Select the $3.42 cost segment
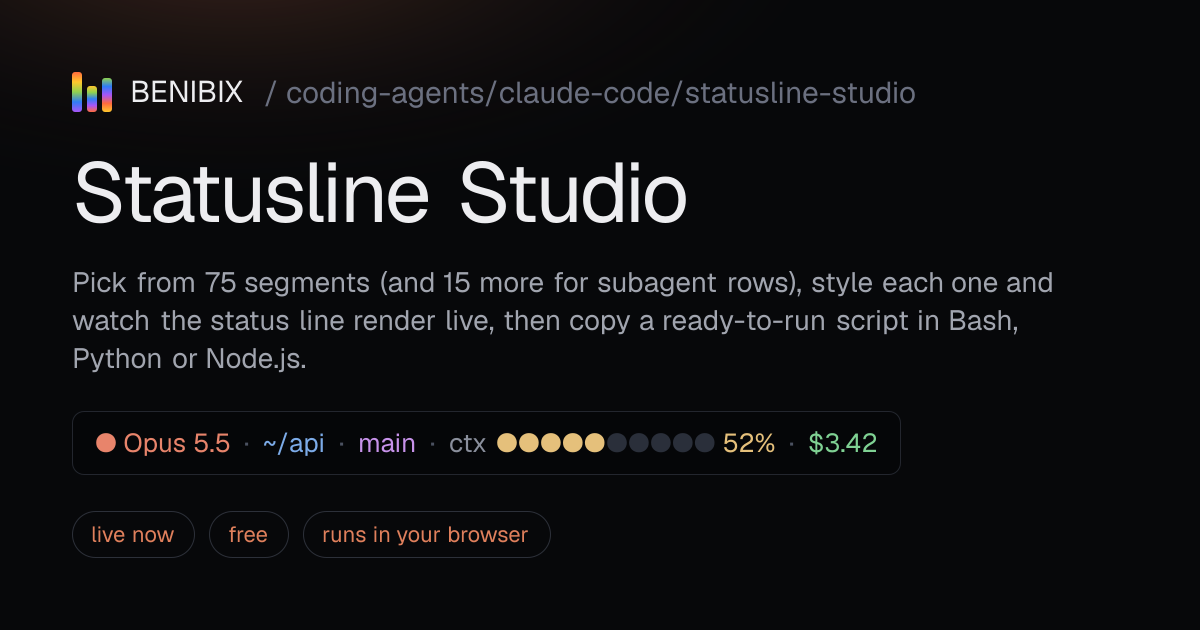Screen dimensions: 1200x630 pos(843,443)
